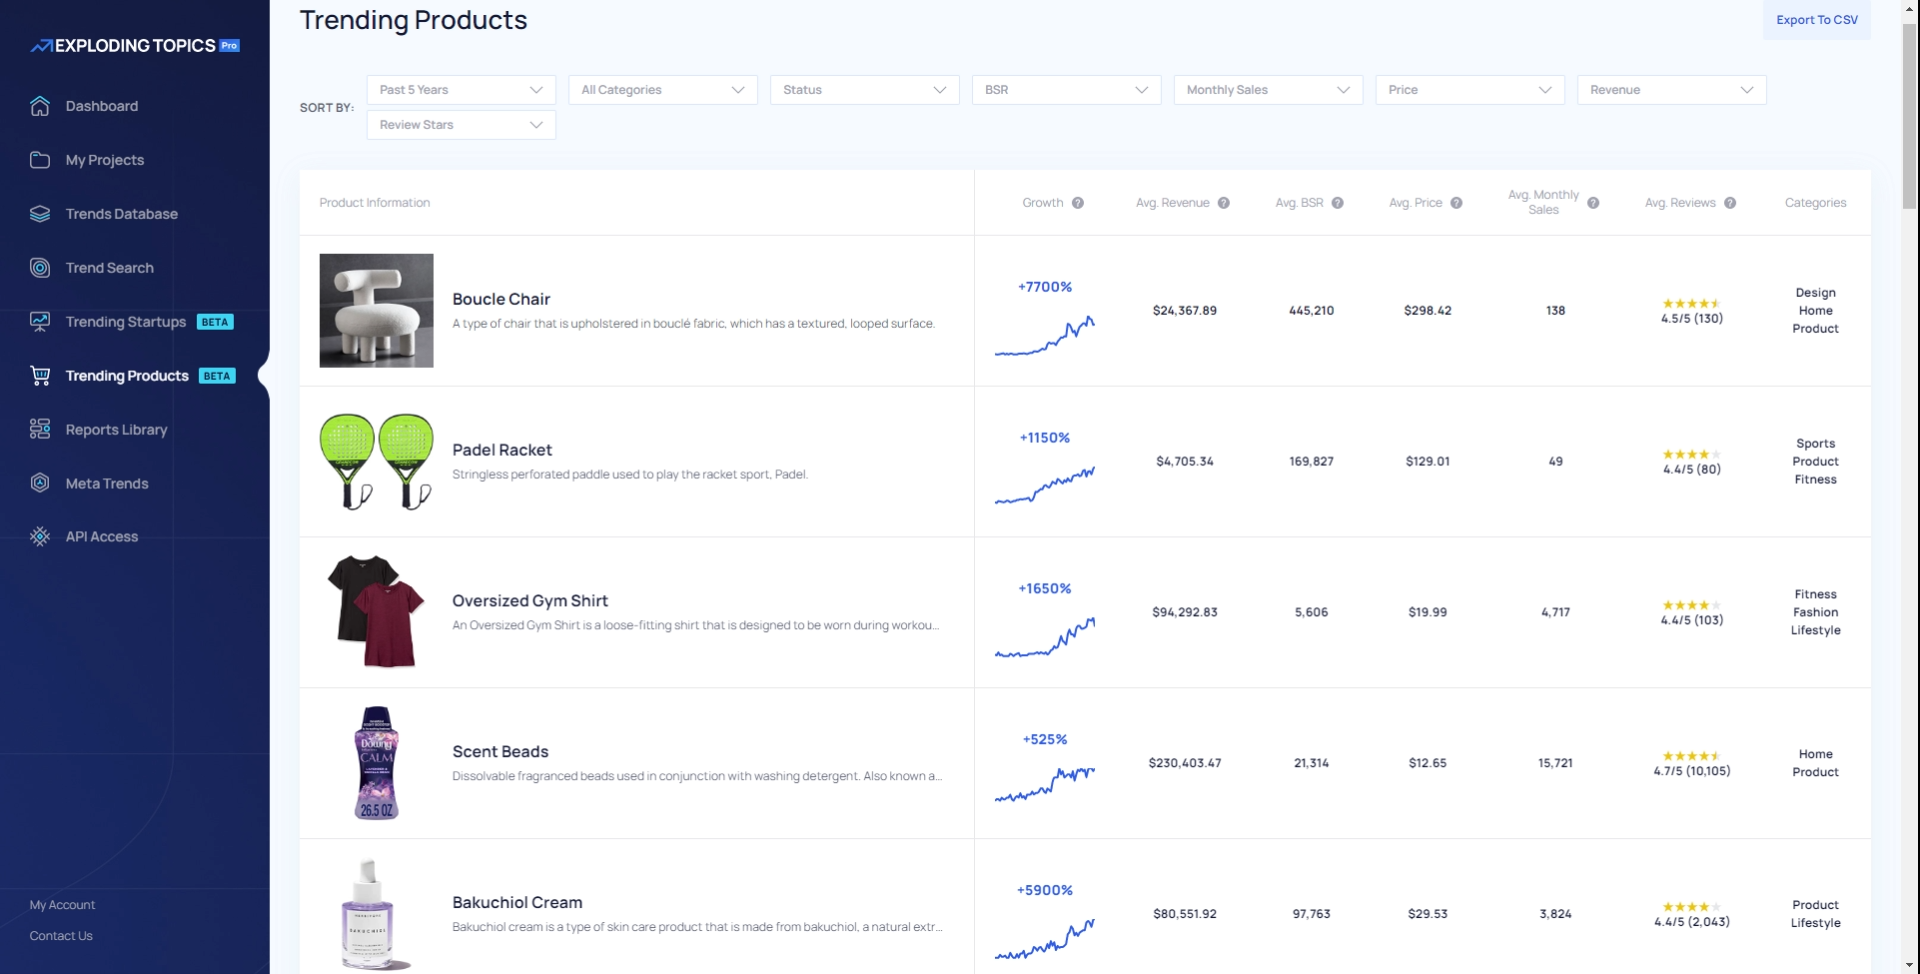Screen dimensions: 1920x974
Task: Click the Dashboard home icon
Action: pyautogui.click(x=40, y=106)
